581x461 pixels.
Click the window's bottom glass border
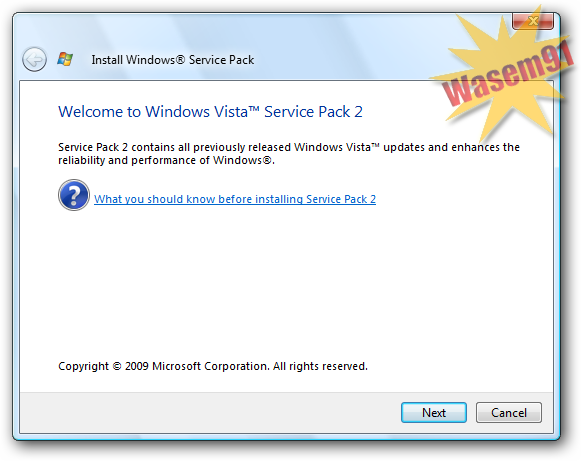285,437
